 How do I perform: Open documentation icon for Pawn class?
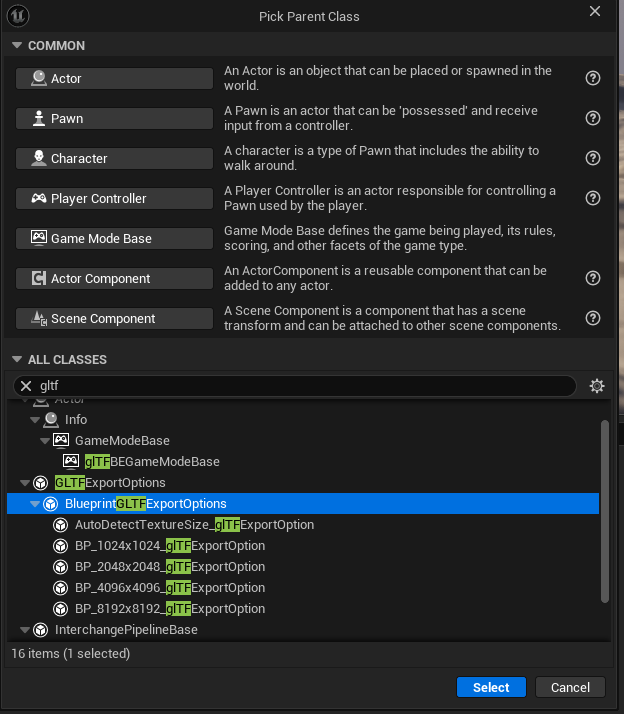[x=593, y=118]
